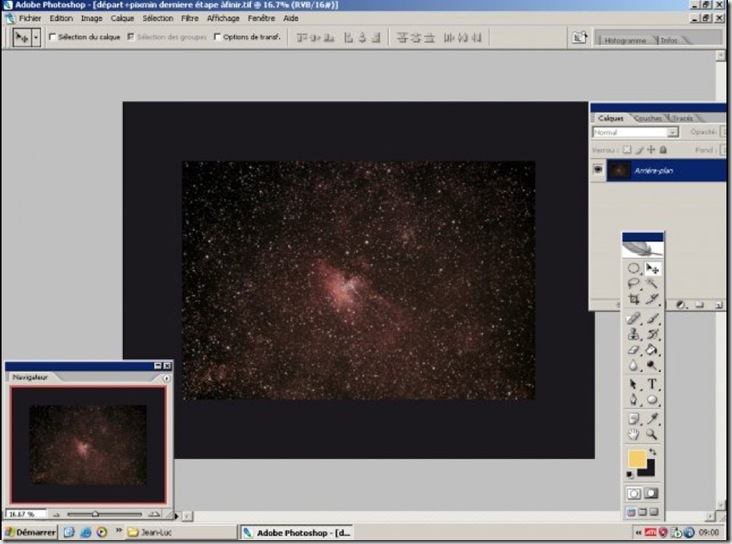This screenshot has height=544, width=732.
Task: Toggle the Sélection des groupes checkbox
Action: coord(131,36)
